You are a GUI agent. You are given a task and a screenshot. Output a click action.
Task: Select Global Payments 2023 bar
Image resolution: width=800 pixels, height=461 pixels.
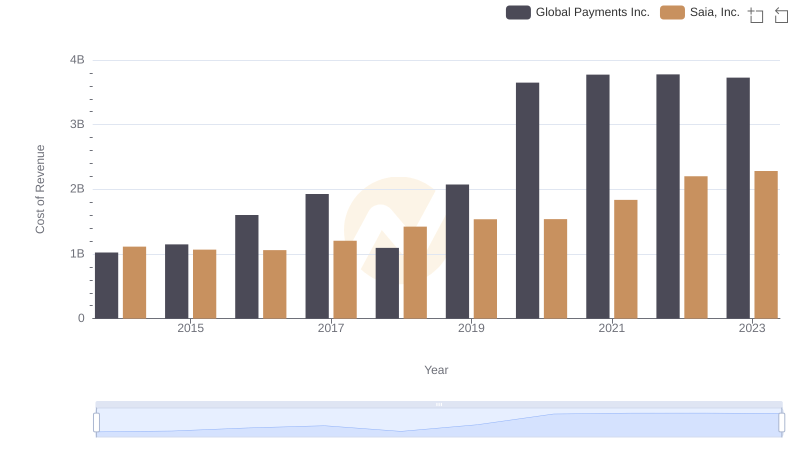click(738, 198)
